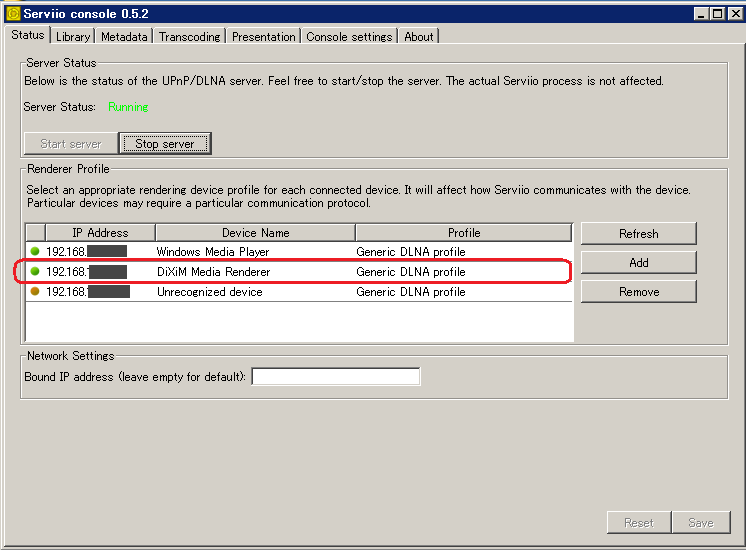Click green status dot for DiXiM Media Renderer

35,272
